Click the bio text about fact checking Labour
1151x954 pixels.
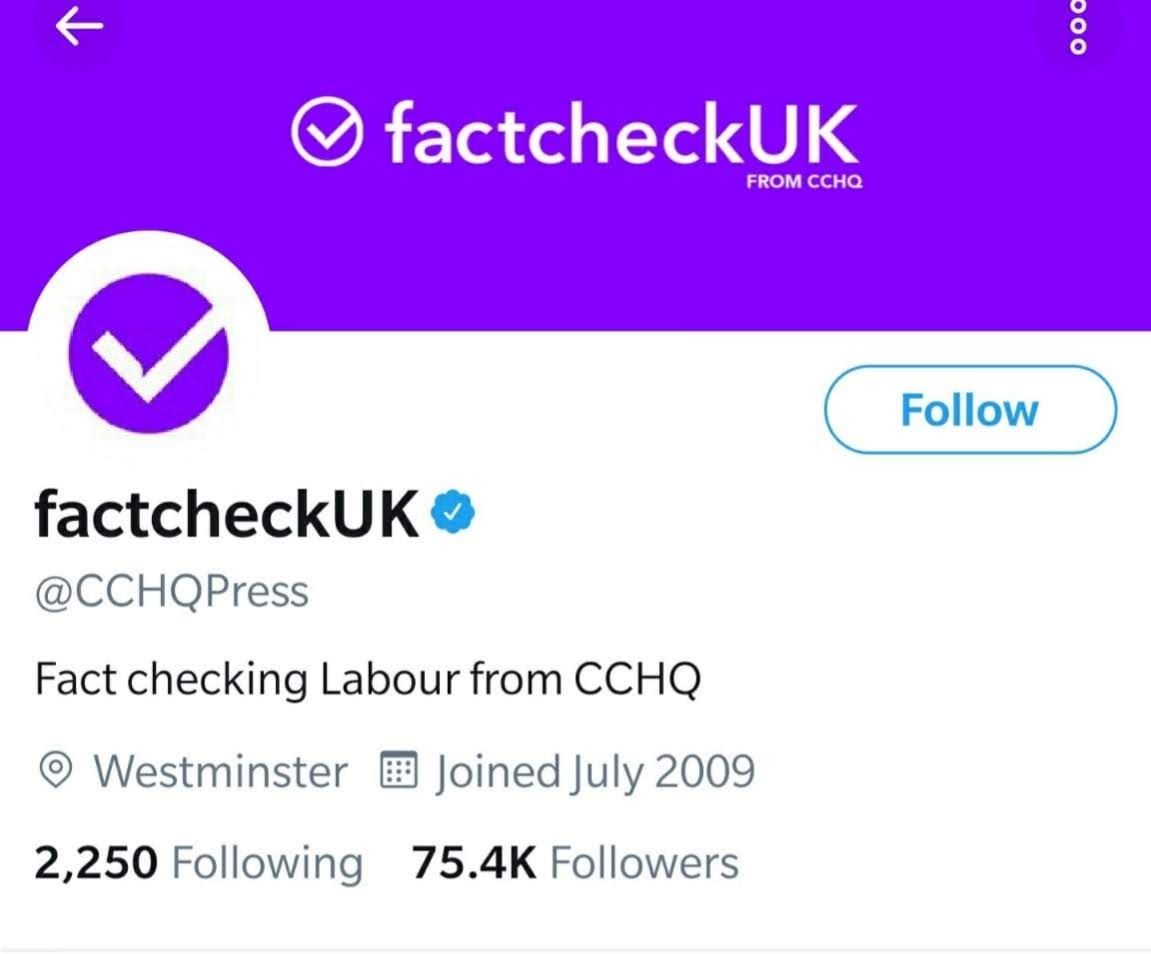tap(368, 681)
